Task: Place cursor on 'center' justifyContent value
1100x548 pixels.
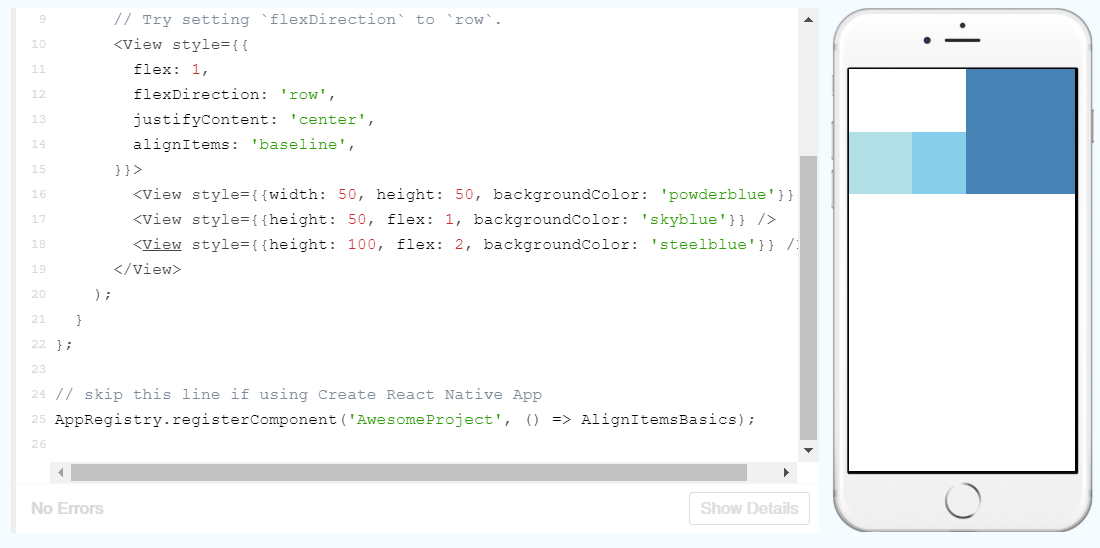Action: (x=331, y=120)
